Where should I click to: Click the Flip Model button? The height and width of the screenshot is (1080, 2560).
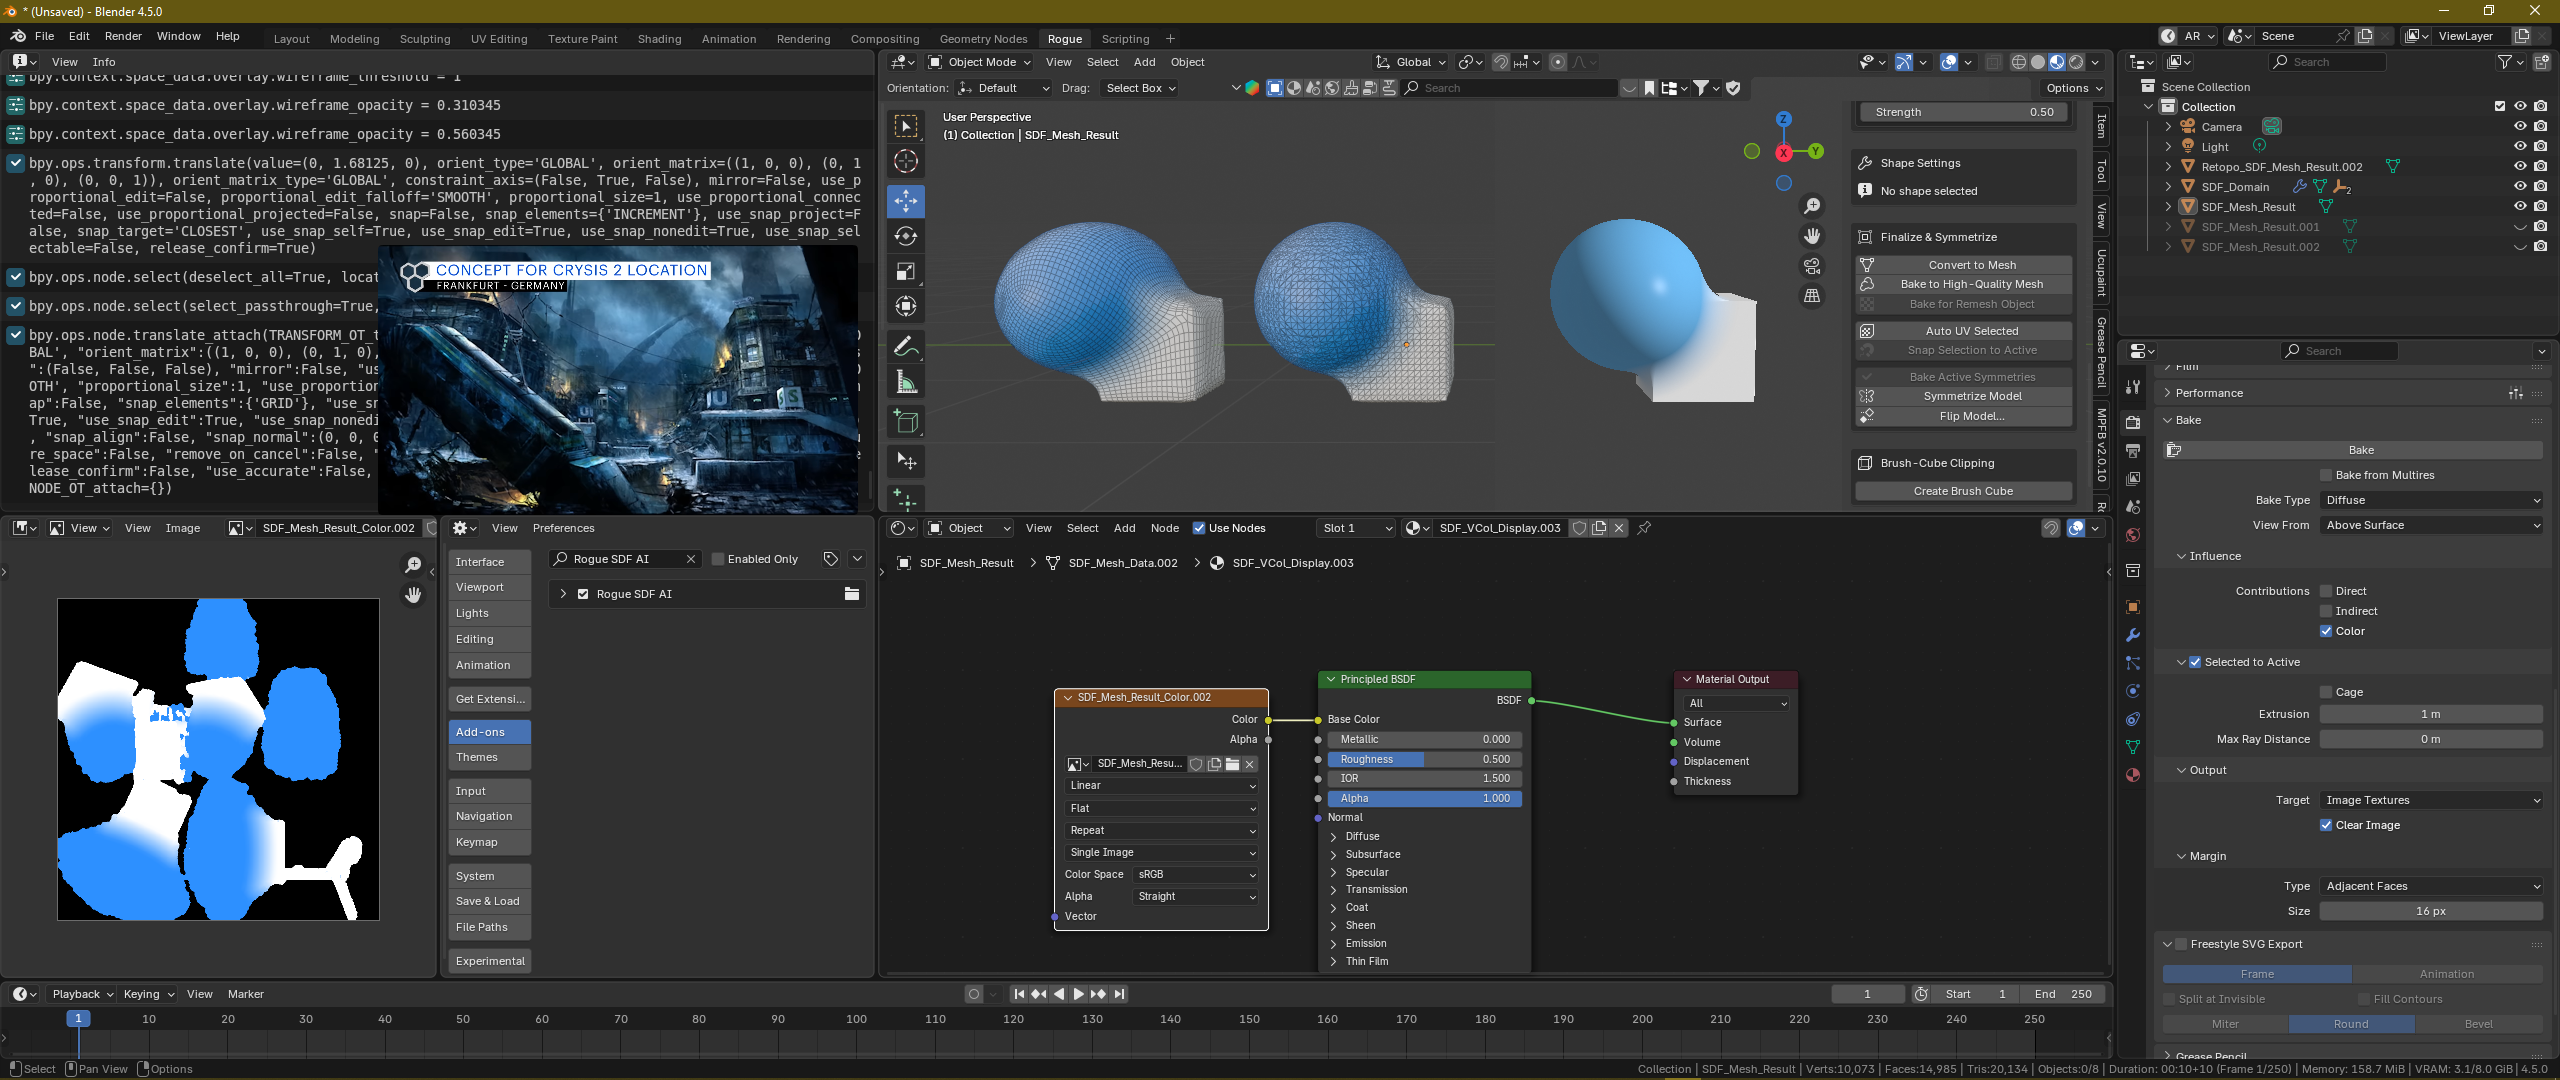[1964, 416]
